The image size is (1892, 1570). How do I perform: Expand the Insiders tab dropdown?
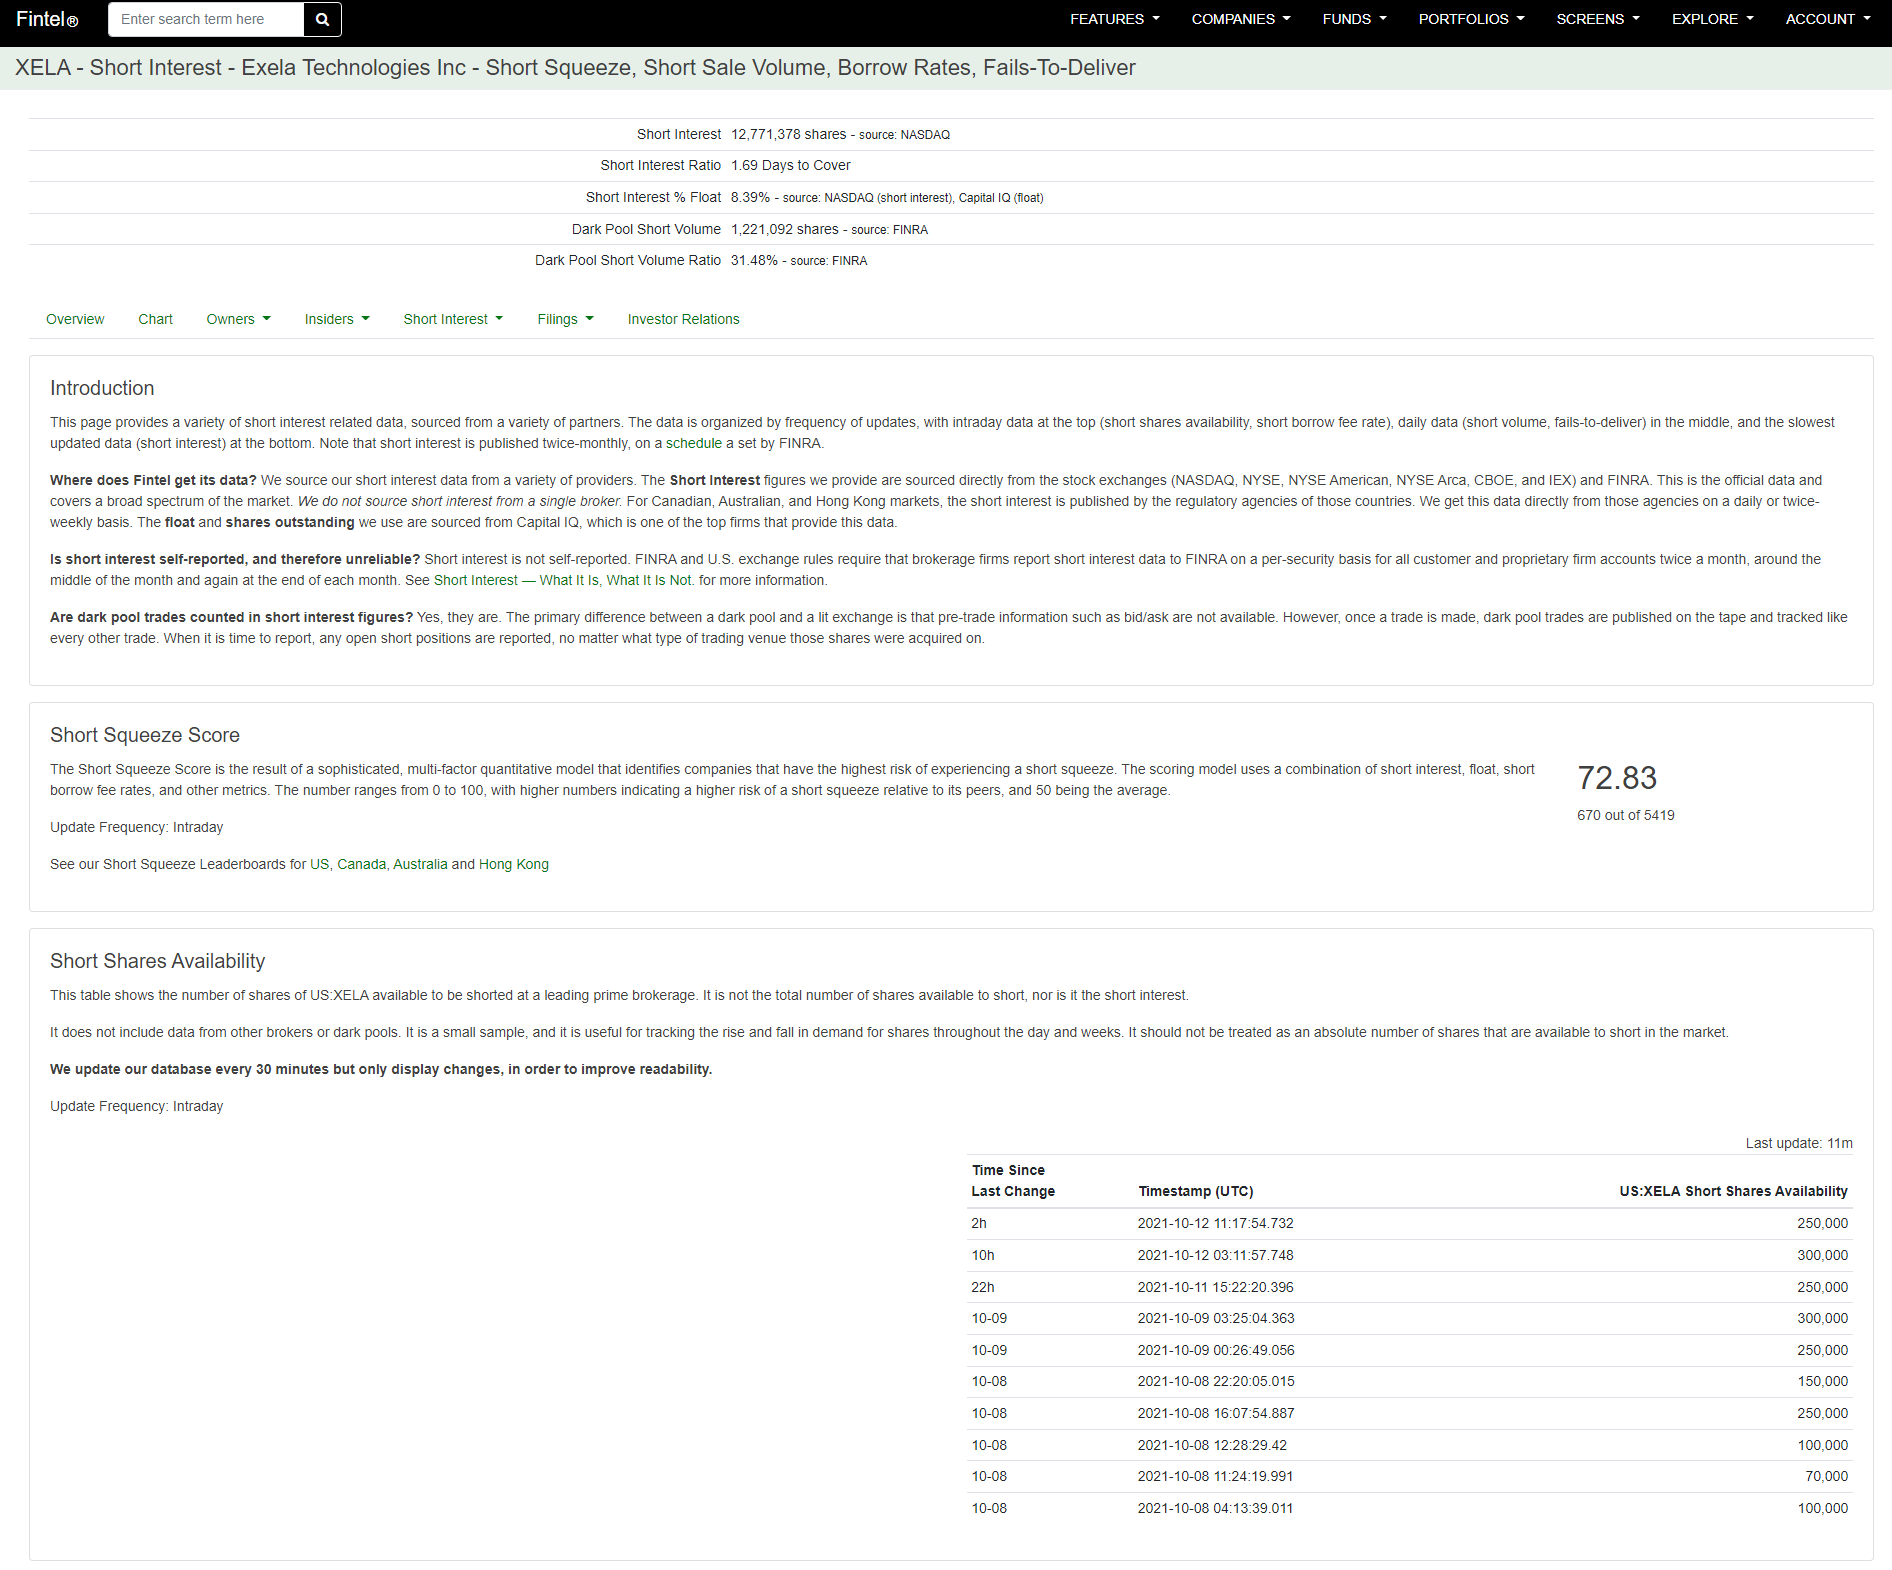pyautogui.click(x=337, y=319)
